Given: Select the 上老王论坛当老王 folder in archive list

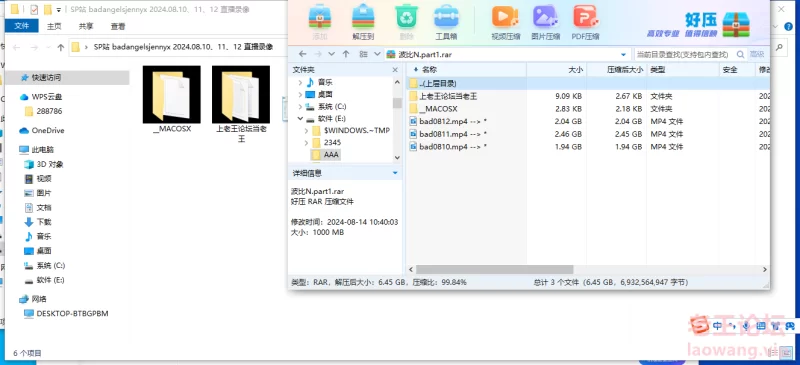Looking at the screenshot, I should 588,96.
